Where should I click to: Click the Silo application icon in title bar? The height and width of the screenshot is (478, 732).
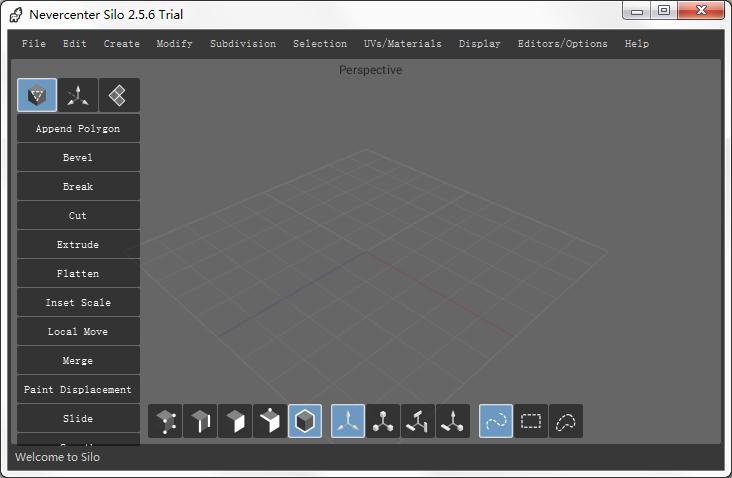click(x=16, y=14)
